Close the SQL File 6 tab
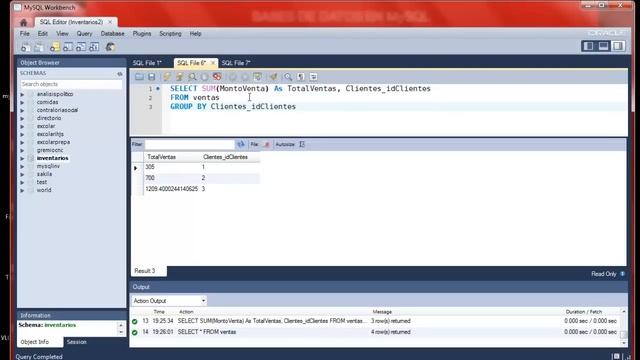 click(x=213, y=63)
